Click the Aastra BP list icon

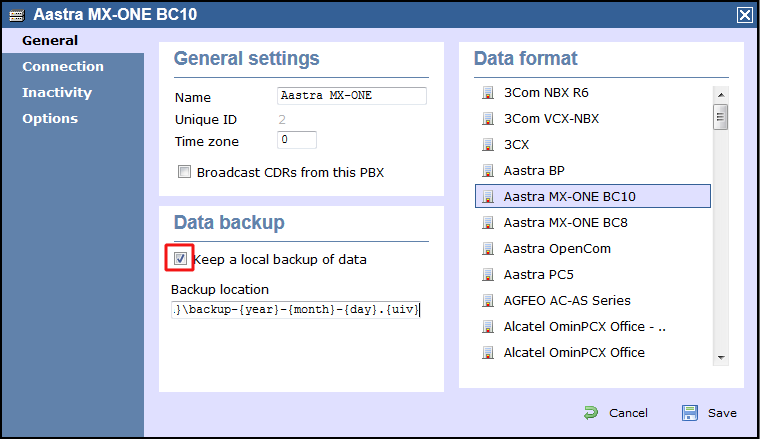click(x=488, y=171)
